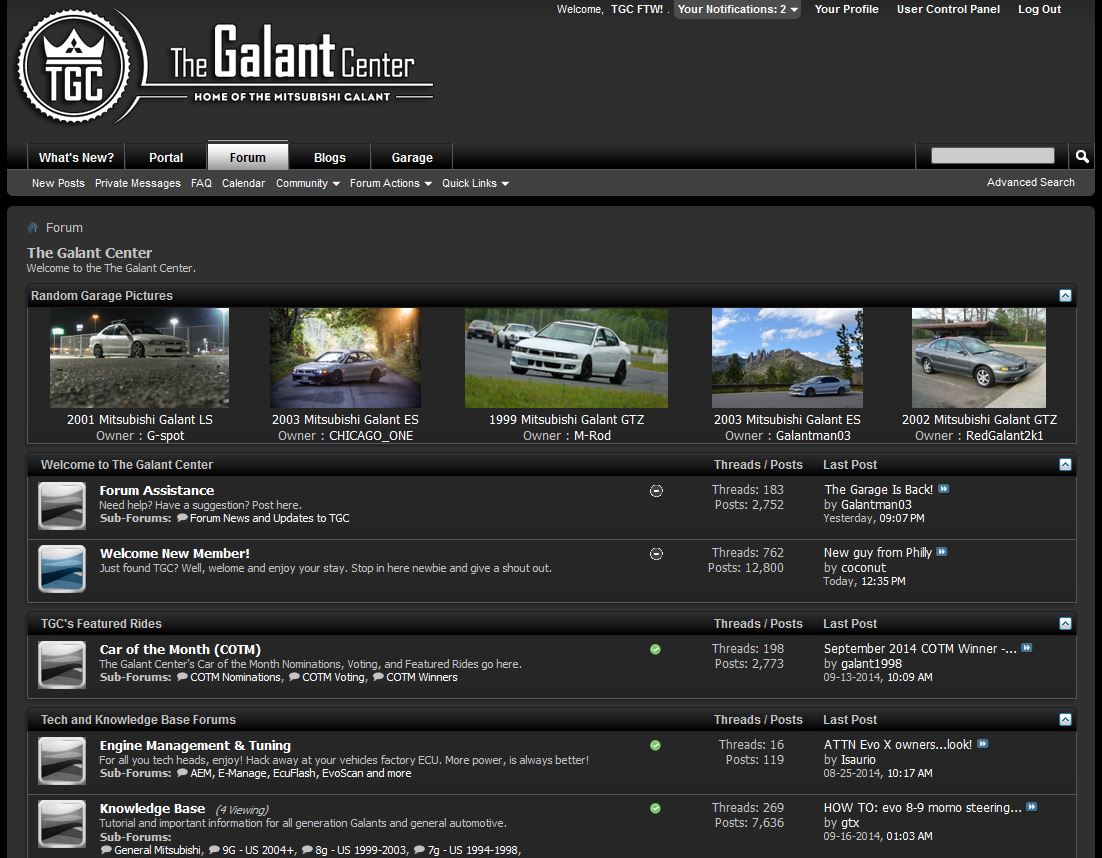Select the Forum tab
This screenshot has width=1102, height=858.
point(247,156)
